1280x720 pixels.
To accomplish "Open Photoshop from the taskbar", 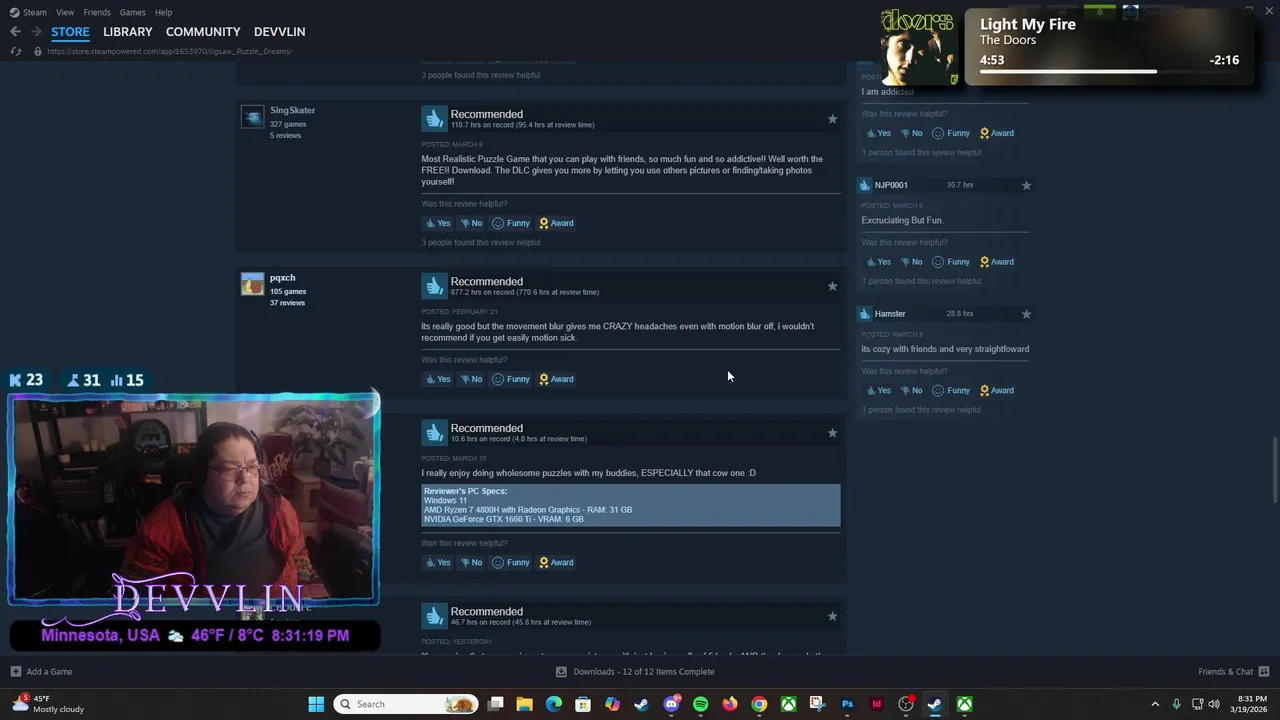I will pos(847,704).
